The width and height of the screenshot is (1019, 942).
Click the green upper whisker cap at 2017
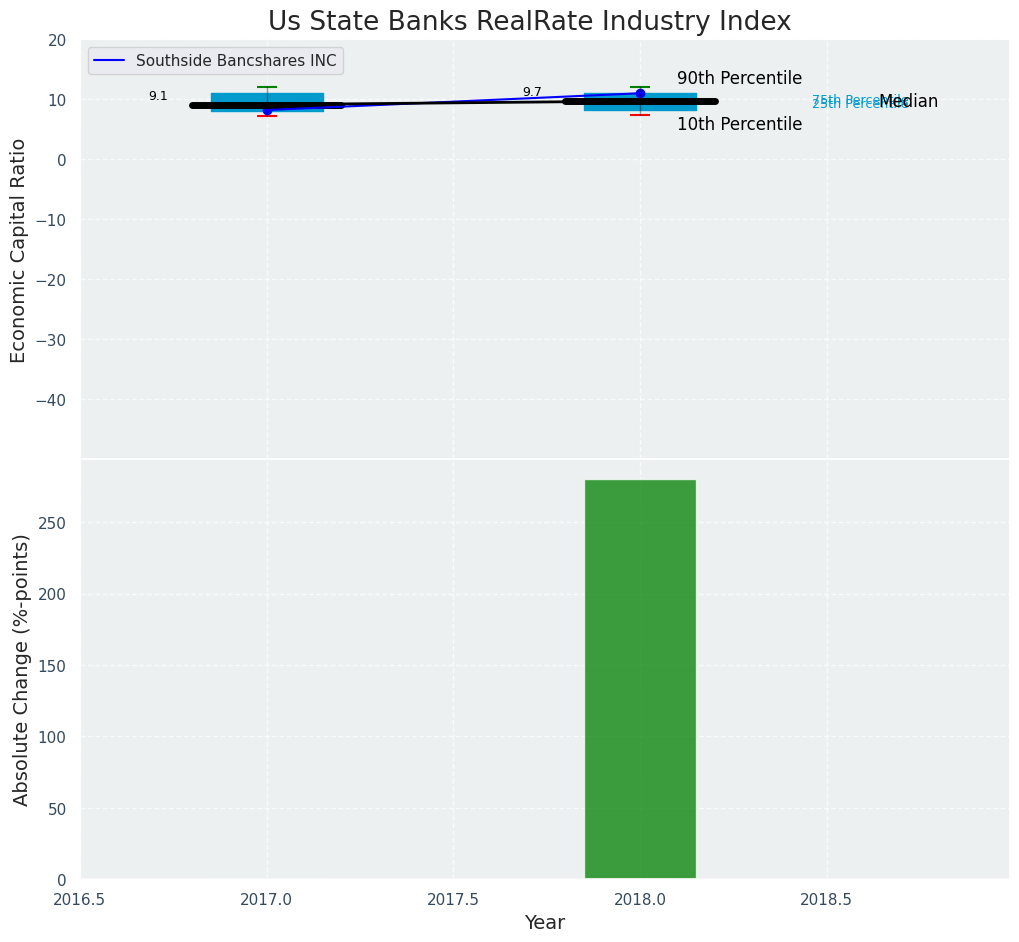[x=267, y=87]
